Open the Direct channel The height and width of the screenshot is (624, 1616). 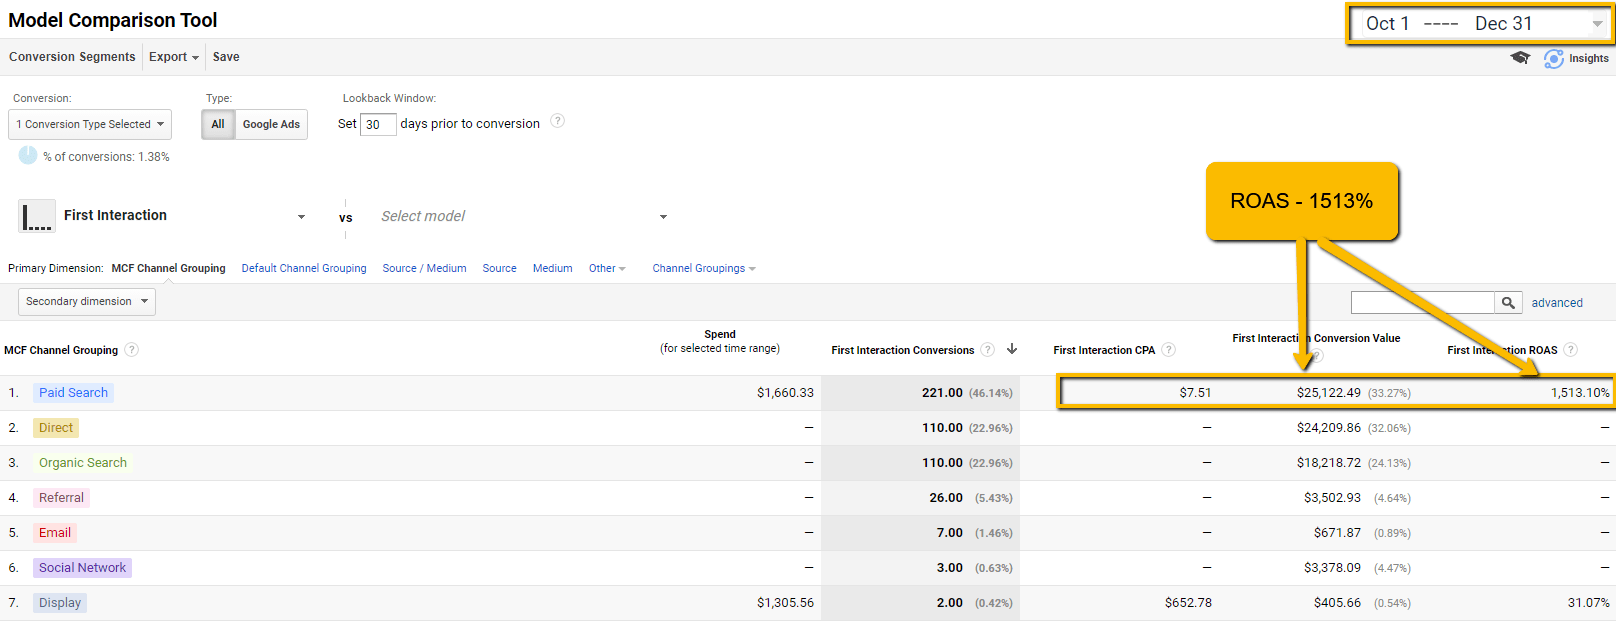[x=56, y=428]
